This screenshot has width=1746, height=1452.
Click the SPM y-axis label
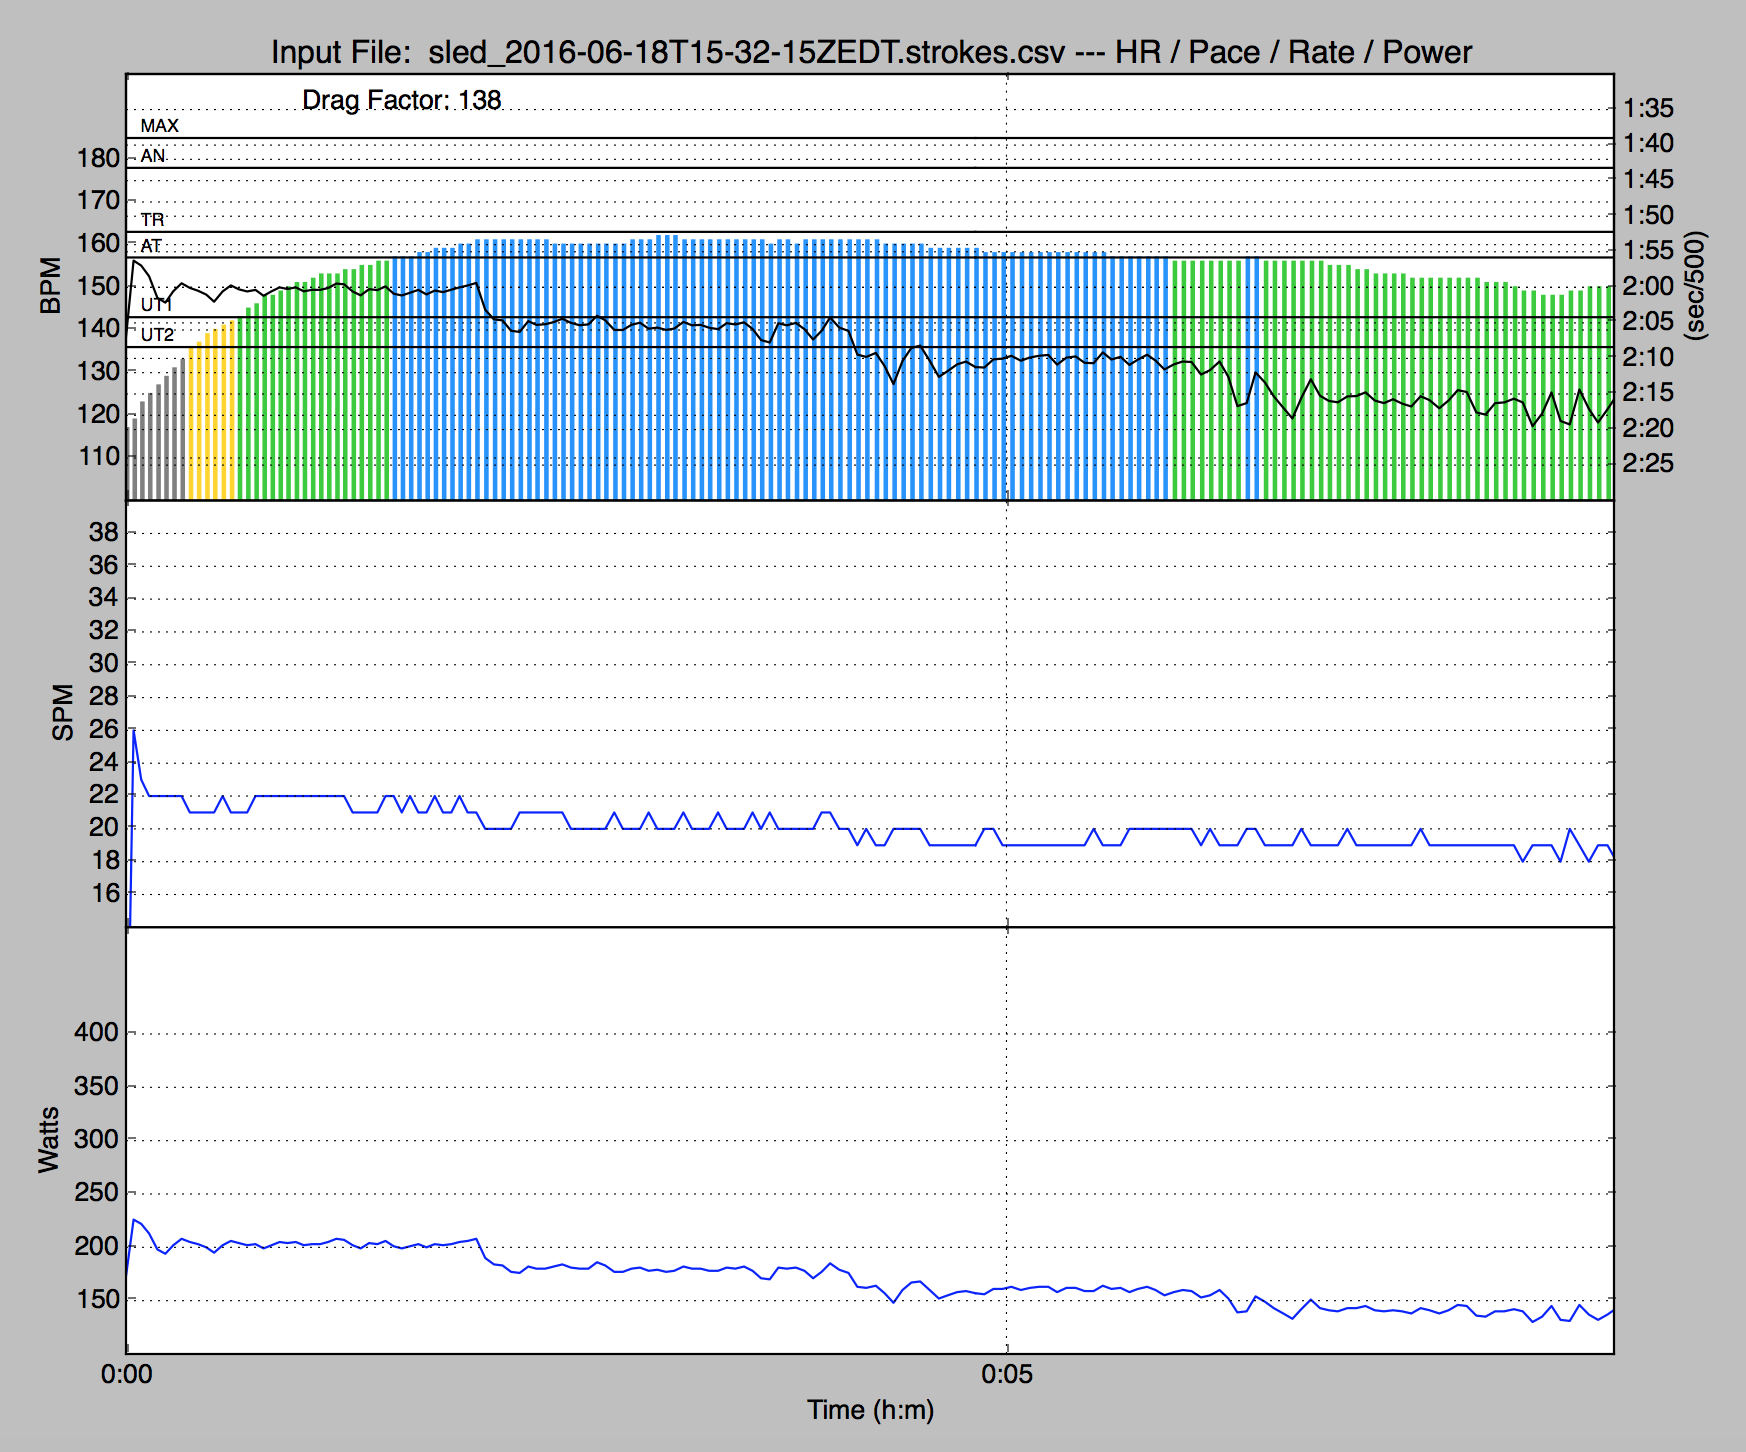pyautogui.click(x=63, y=712)
